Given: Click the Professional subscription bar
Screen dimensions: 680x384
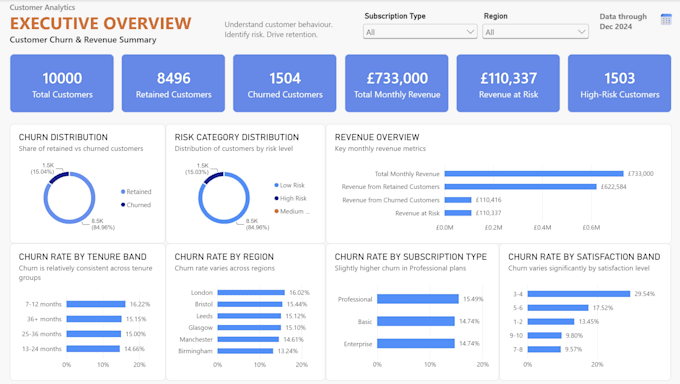Looking at the screenshot, I should (x=418, y=299).
